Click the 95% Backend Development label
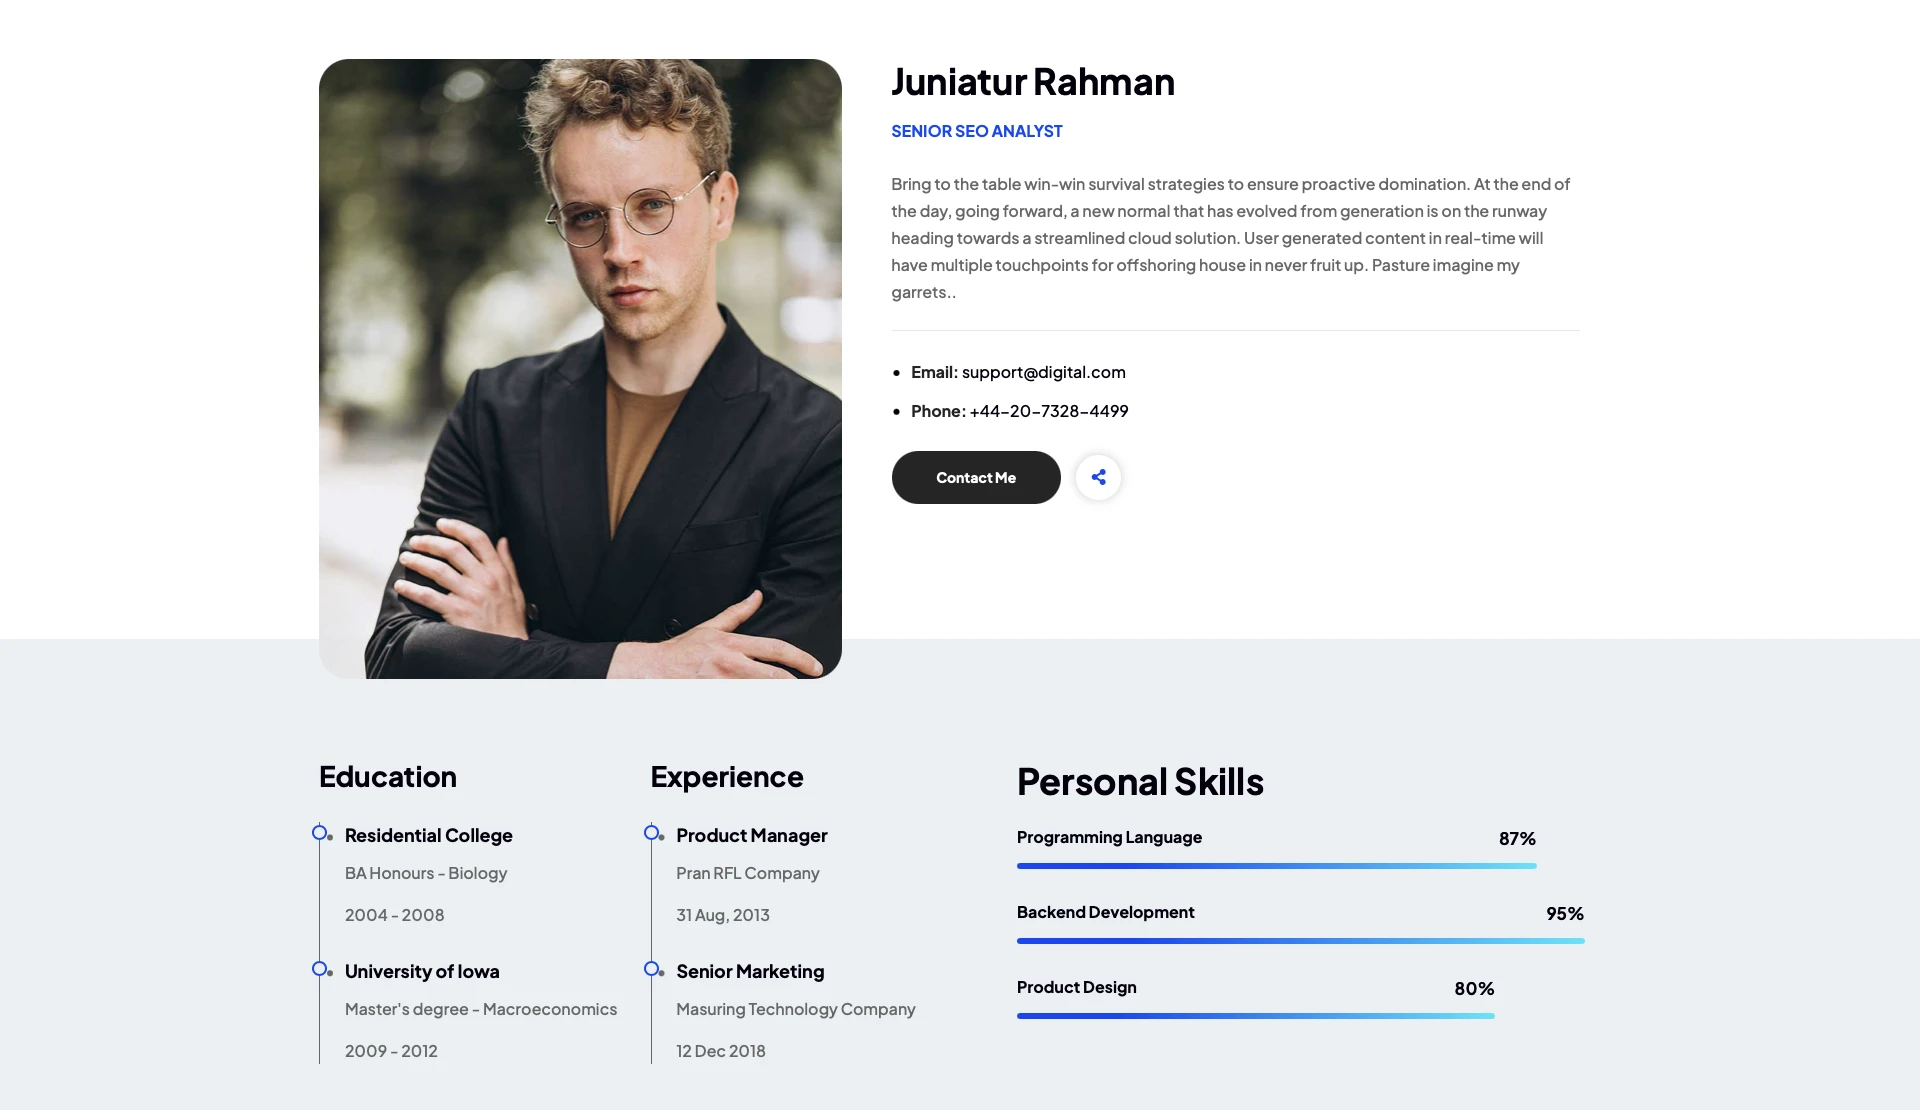Screen dimensions: 1920x1110 pos(1564,914)
